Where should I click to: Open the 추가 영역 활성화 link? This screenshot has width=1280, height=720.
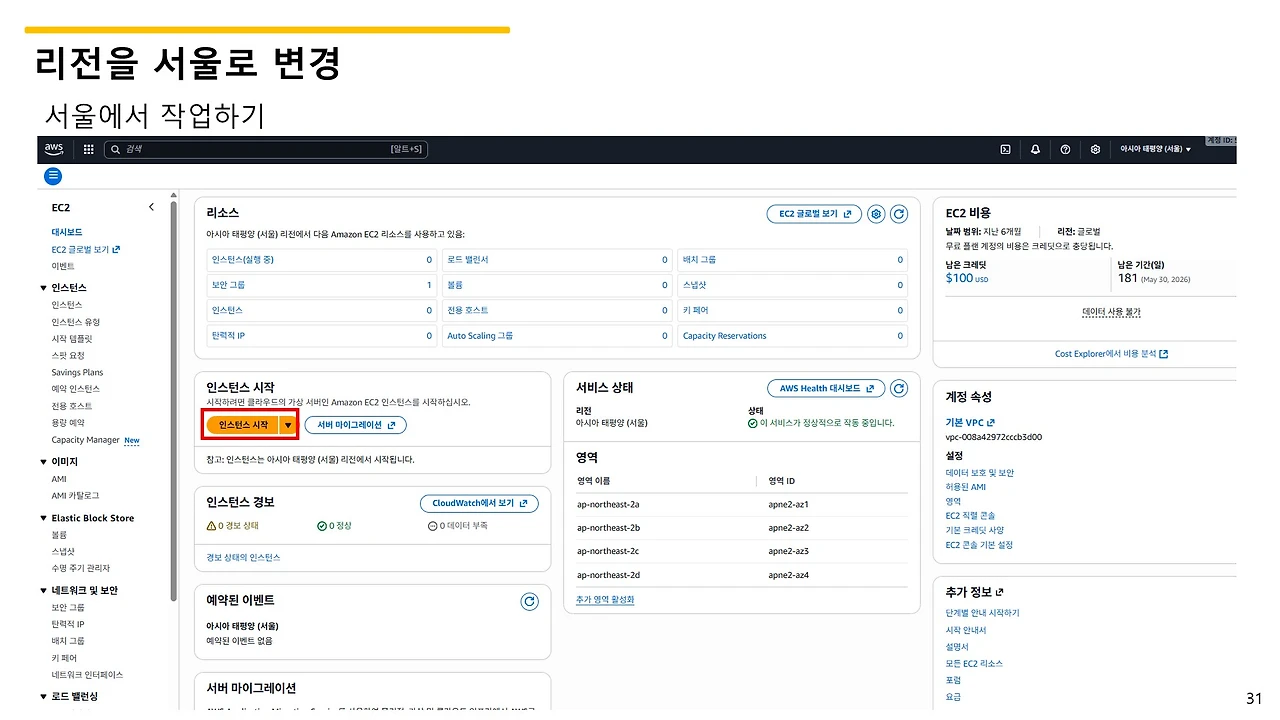(604, 600)
